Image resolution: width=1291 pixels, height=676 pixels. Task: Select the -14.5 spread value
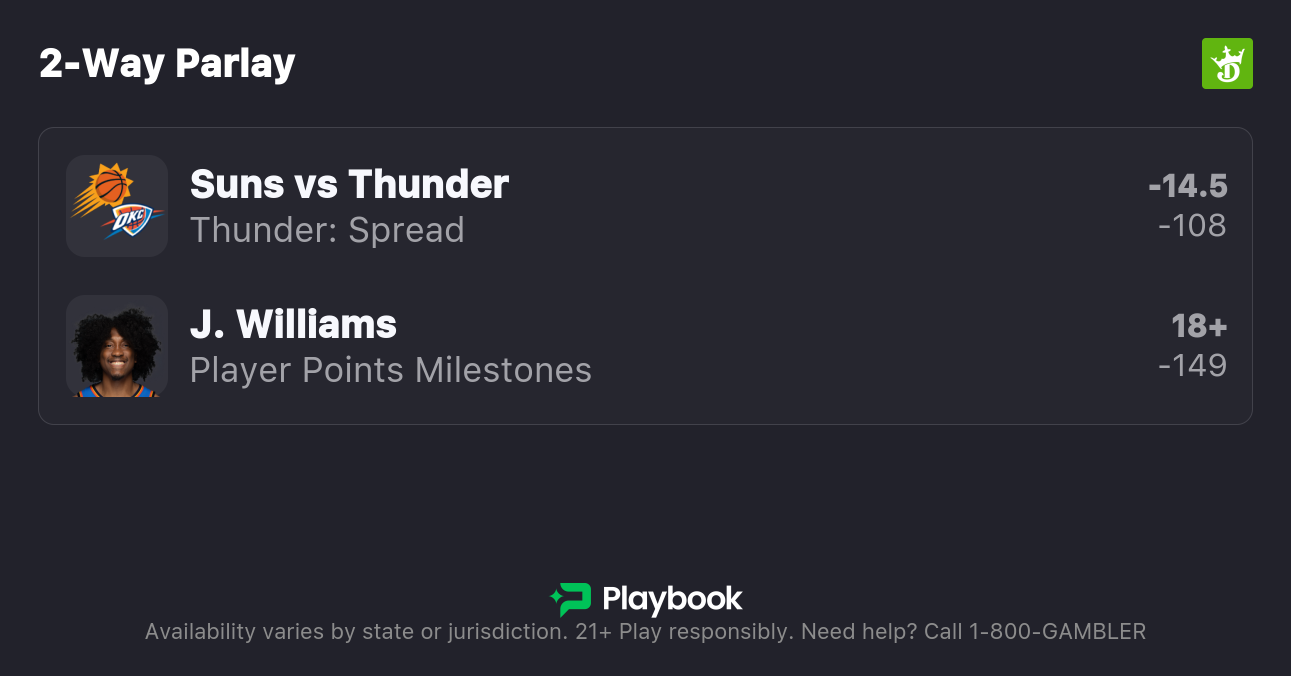[1187, 186]
